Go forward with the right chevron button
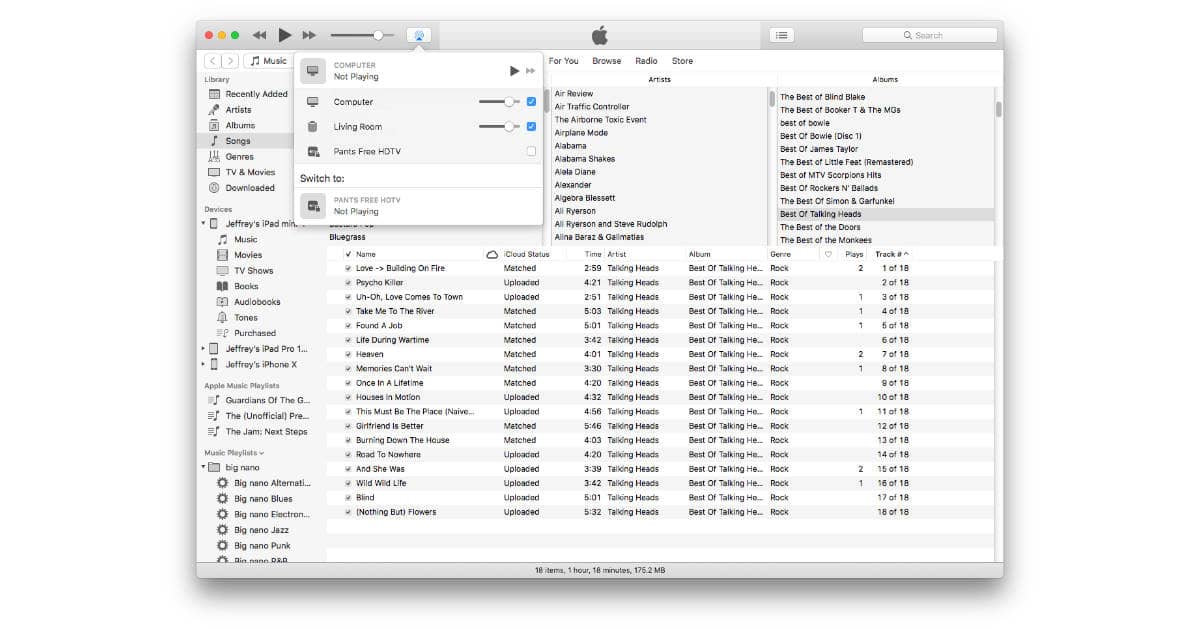Screen dimensions: 1200x630 [230, 61]
